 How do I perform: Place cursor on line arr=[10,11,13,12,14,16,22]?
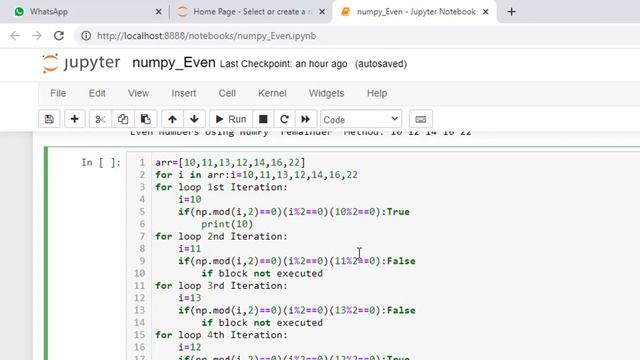pos(230,162)
